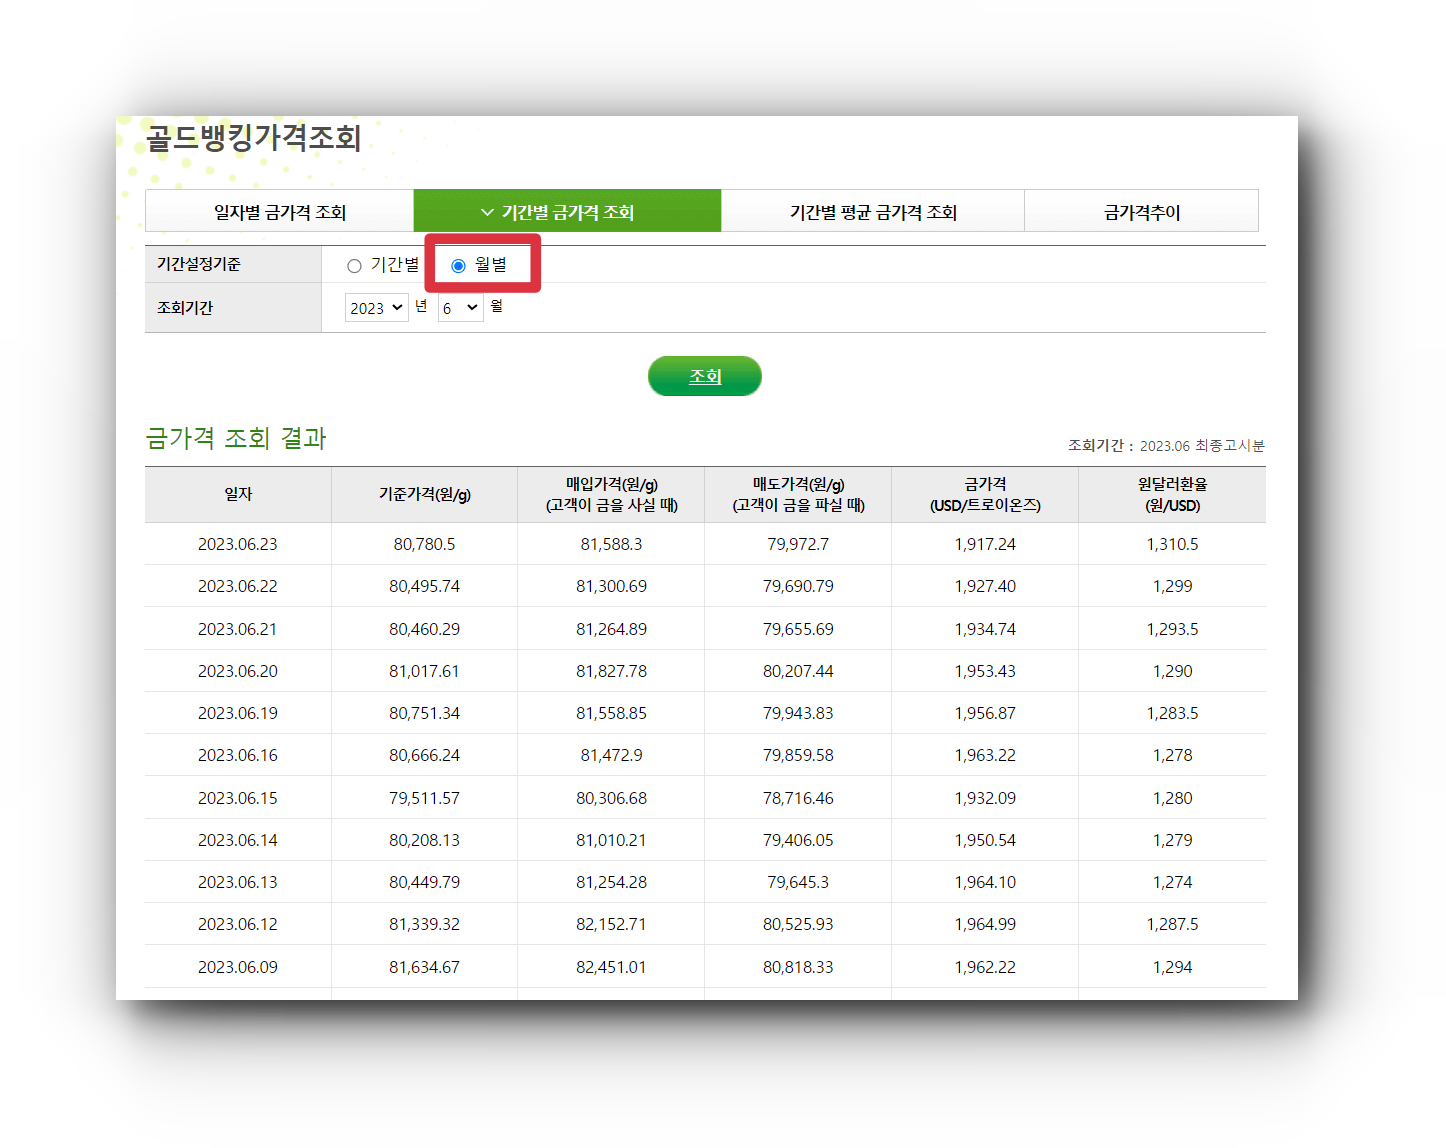Click buy price value 81,264.89
Viewport: 1446px width, 1148px height.
pos(611,629)
